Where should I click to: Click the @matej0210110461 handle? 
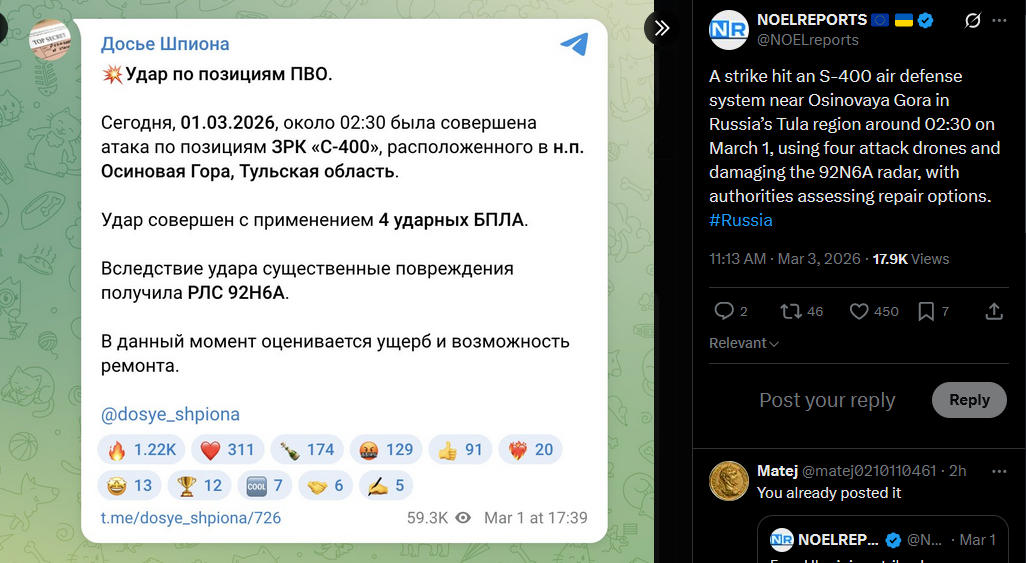coord(869,471)
